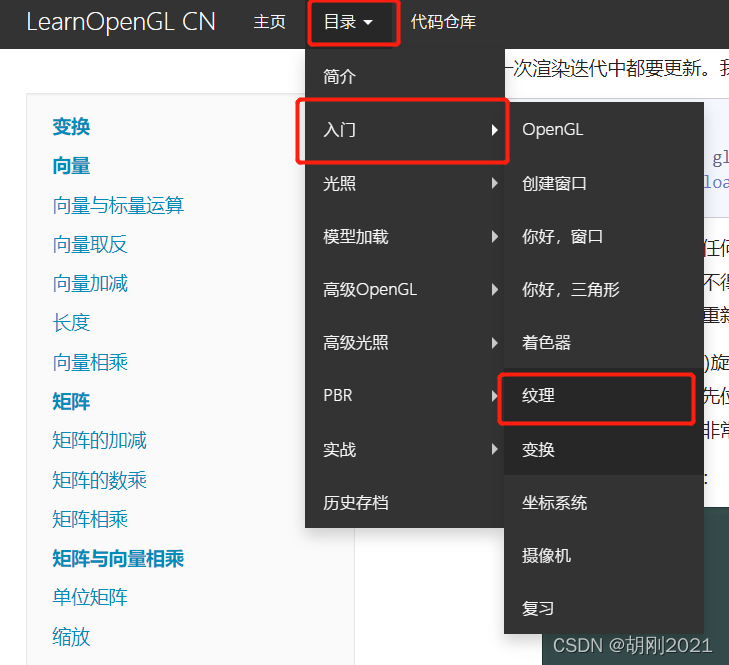This screenshot has width=729, height=665.
Task: Open 向量相乘 sidebar link
Action: tap(90, 362)
